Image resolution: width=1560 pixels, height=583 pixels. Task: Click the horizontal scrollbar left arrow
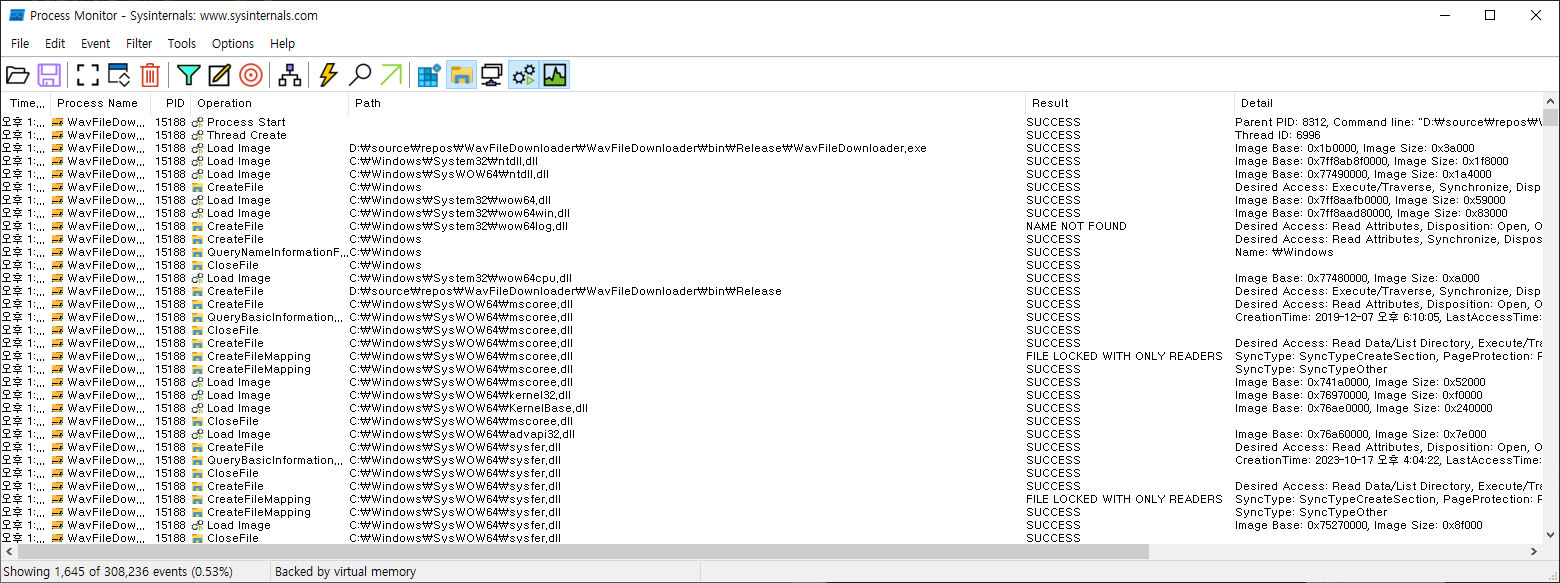point(8,552)
